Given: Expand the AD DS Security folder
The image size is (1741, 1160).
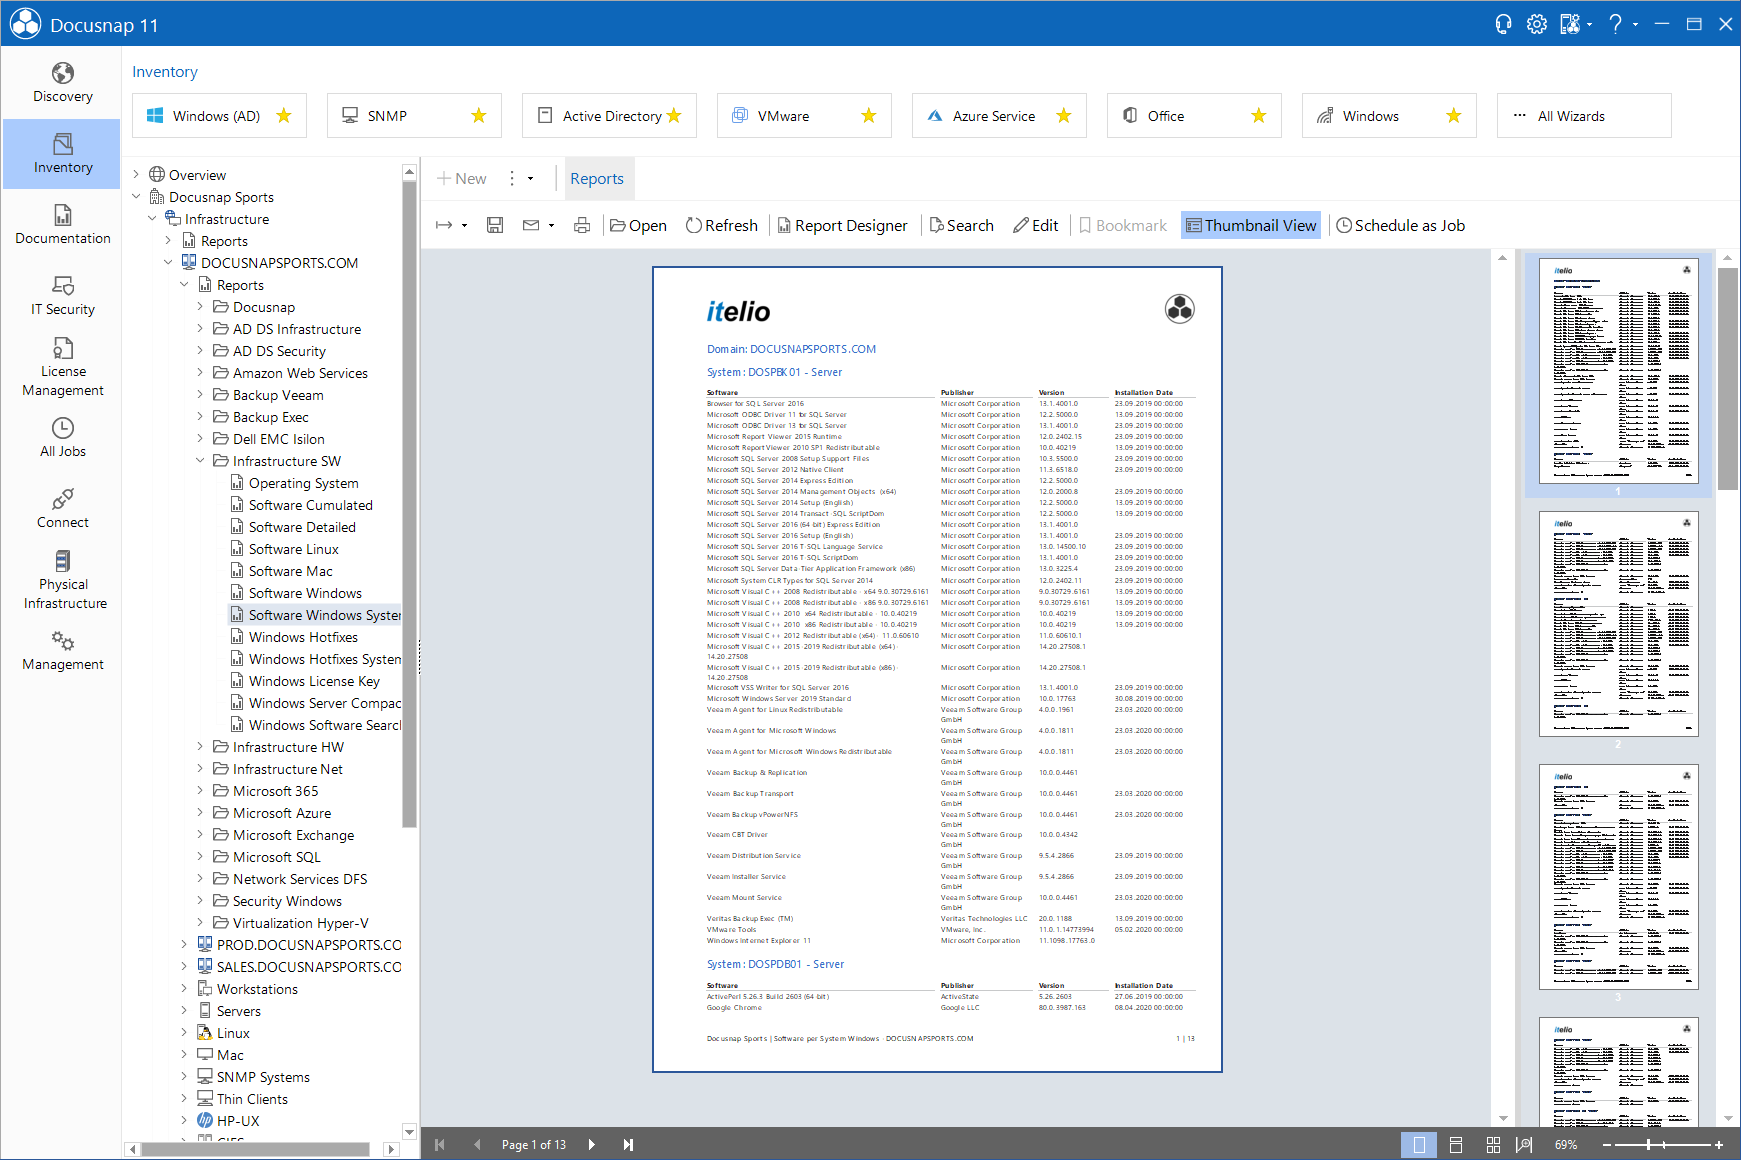Looking at the screenshot, I should tap(200, 351).
